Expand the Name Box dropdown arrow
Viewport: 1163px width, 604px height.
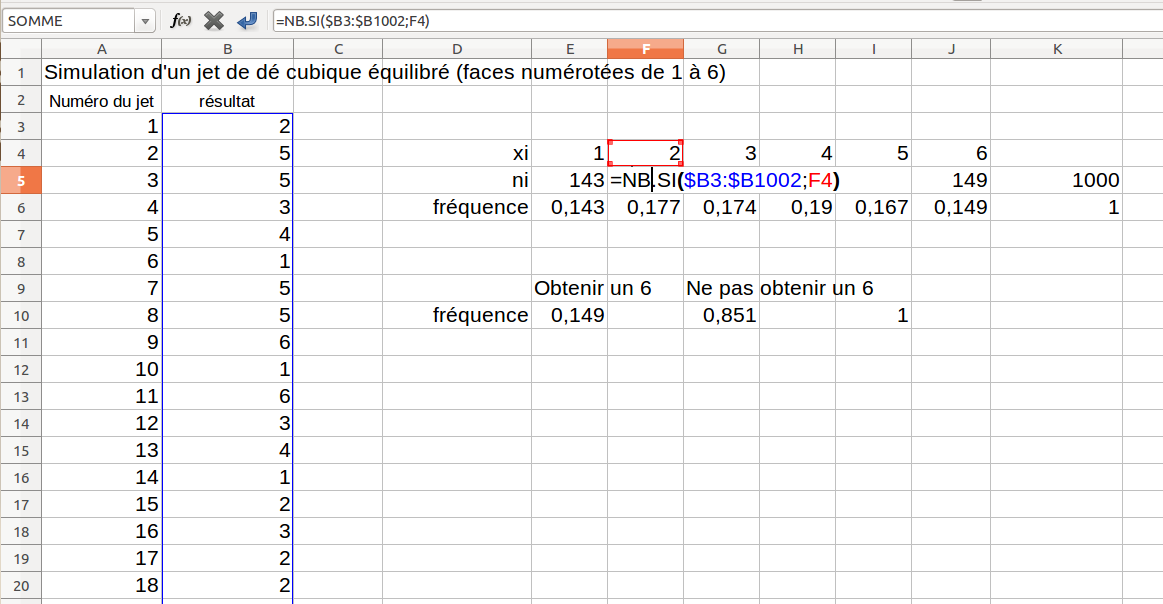[146, 21]
